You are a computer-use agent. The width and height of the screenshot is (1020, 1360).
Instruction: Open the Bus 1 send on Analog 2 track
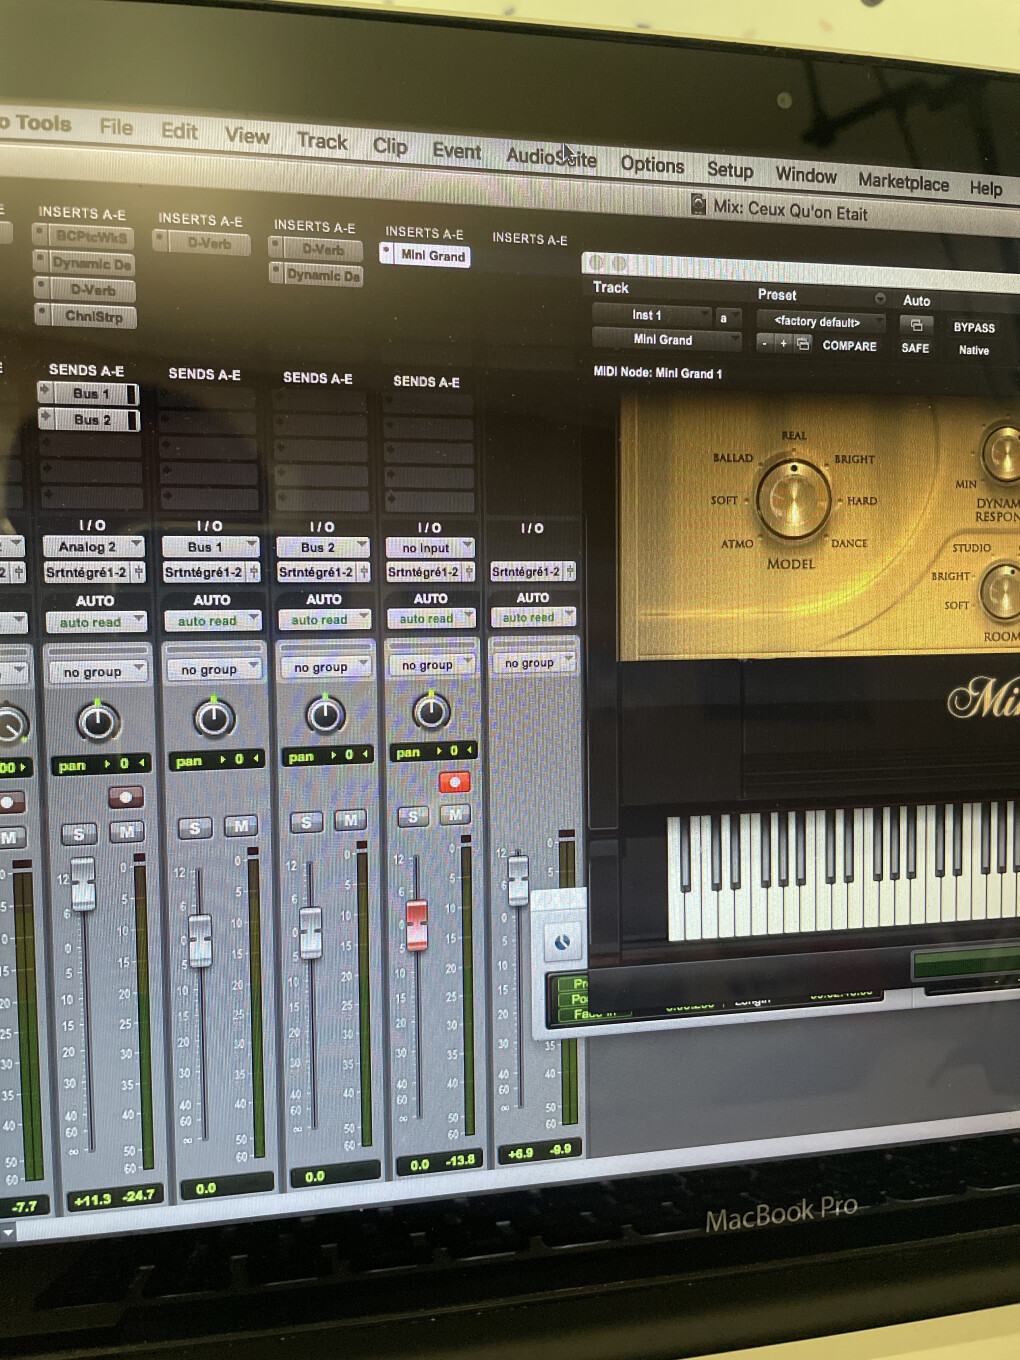(92, 393)
